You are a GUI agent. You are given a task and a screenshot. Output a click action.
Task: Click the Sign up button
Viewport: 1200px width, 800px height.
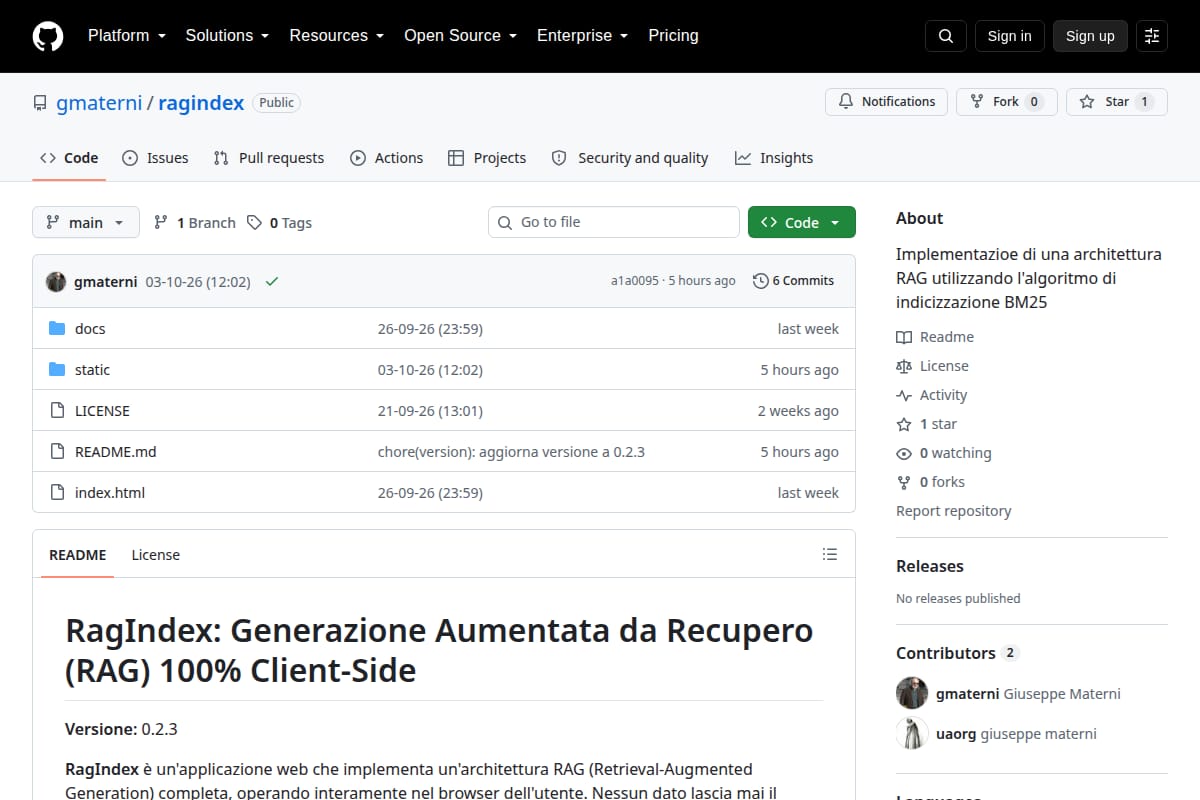(x=1090, y=36)
